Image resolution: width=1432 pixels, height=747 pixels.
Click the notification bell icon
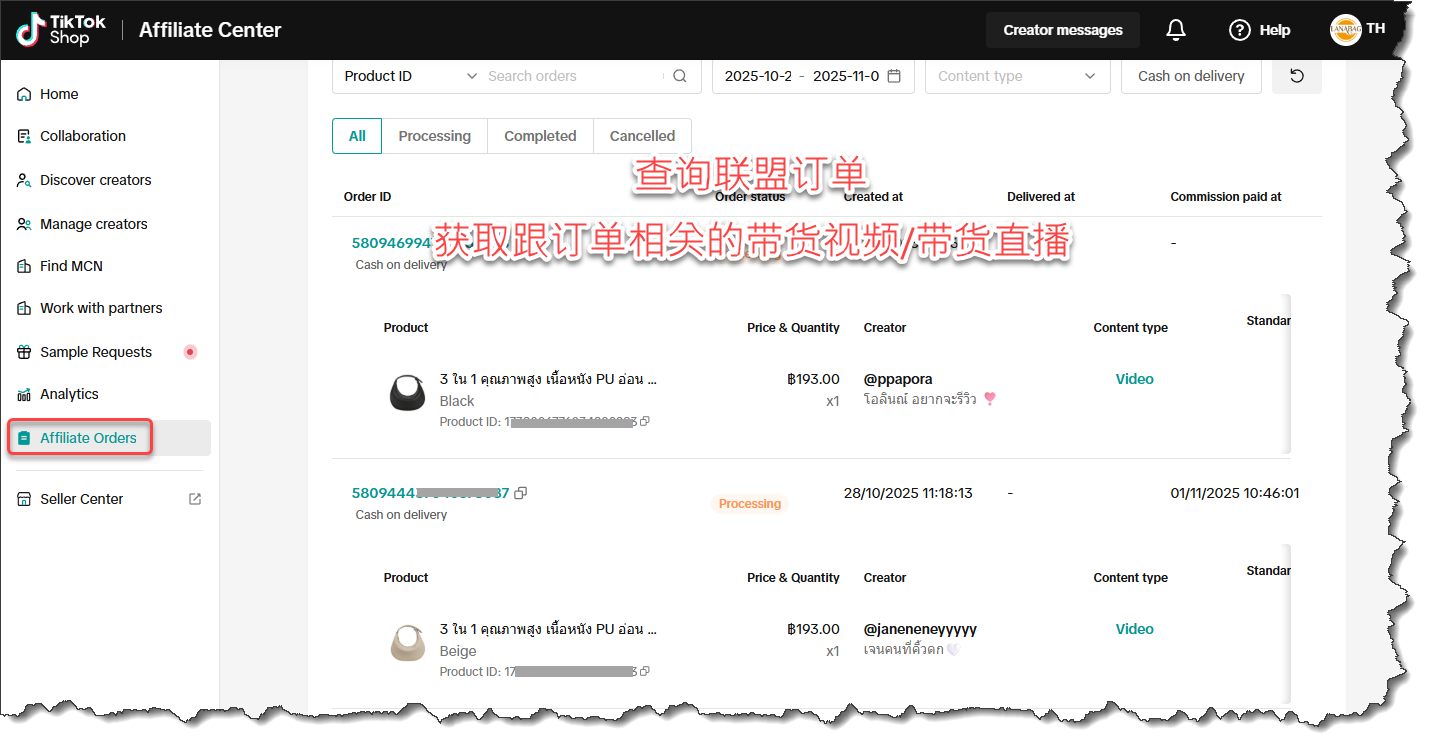(x=1176, y=30)
